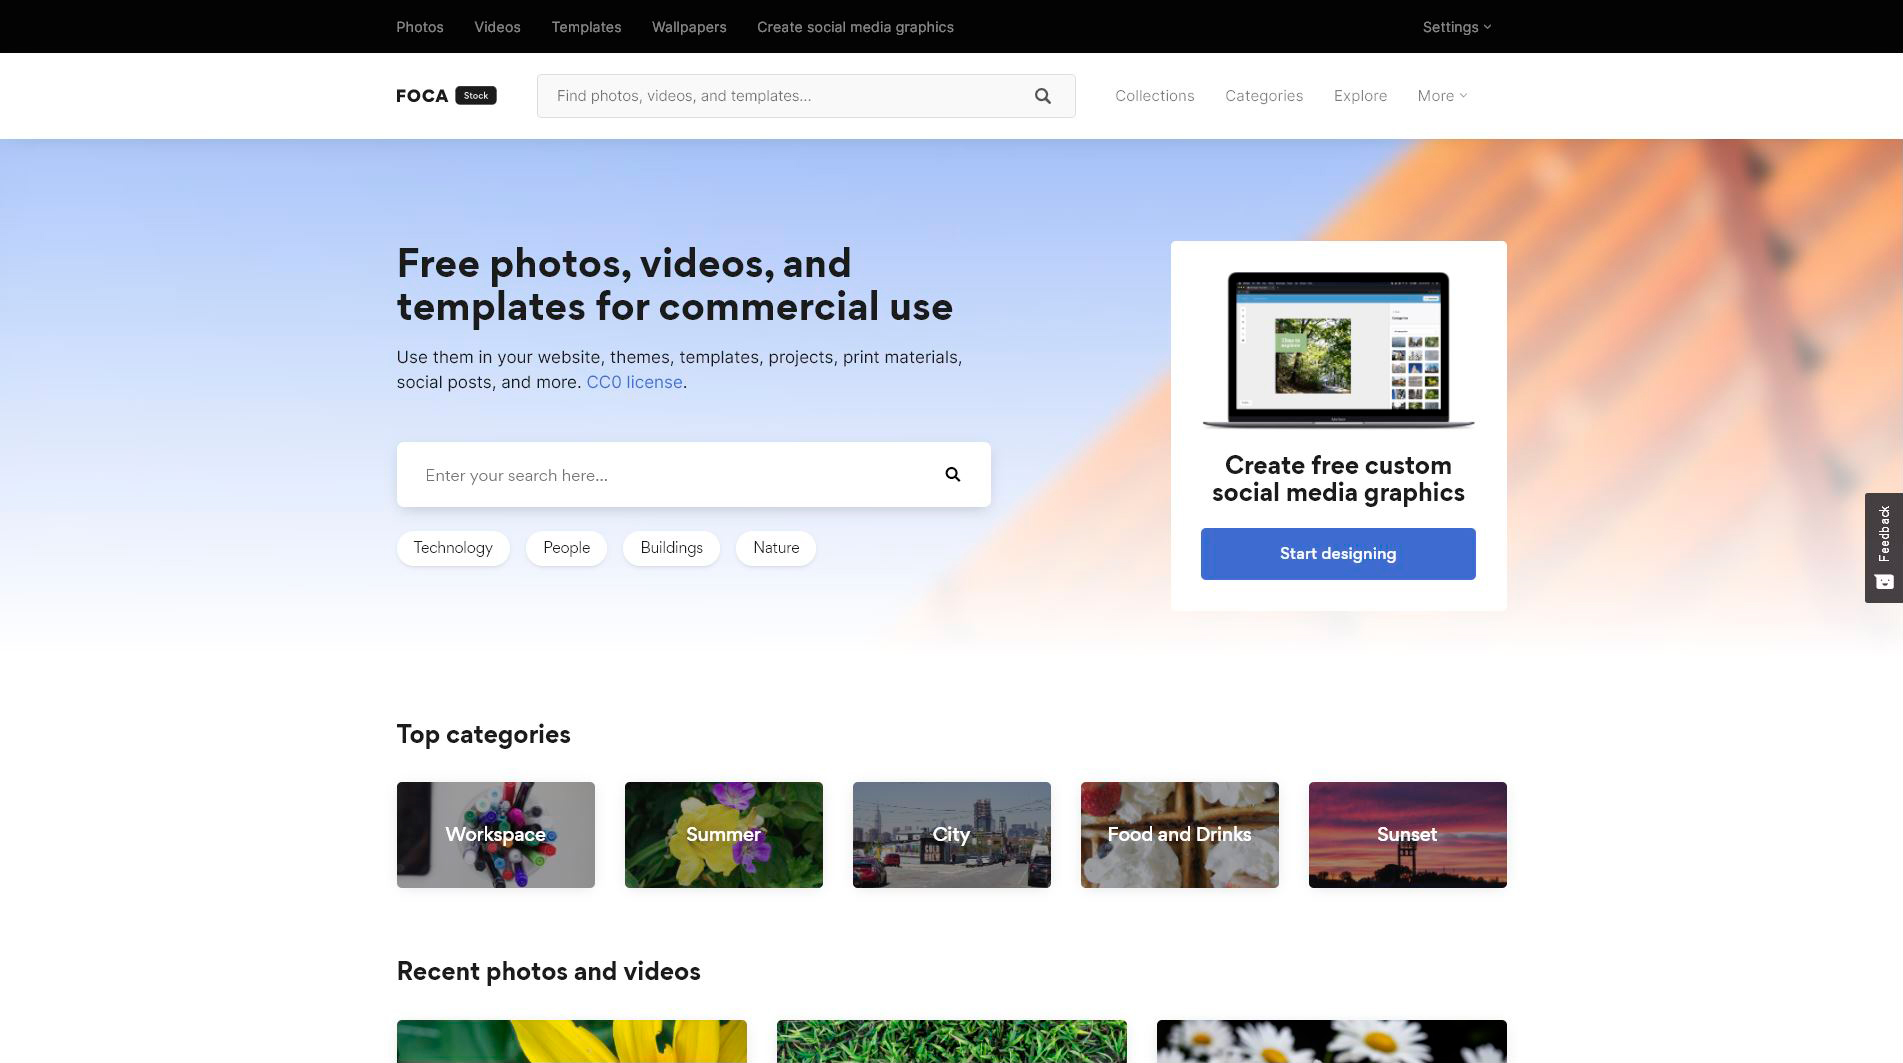
Task: Open the CC0 license link
Action: pos(634,382)
